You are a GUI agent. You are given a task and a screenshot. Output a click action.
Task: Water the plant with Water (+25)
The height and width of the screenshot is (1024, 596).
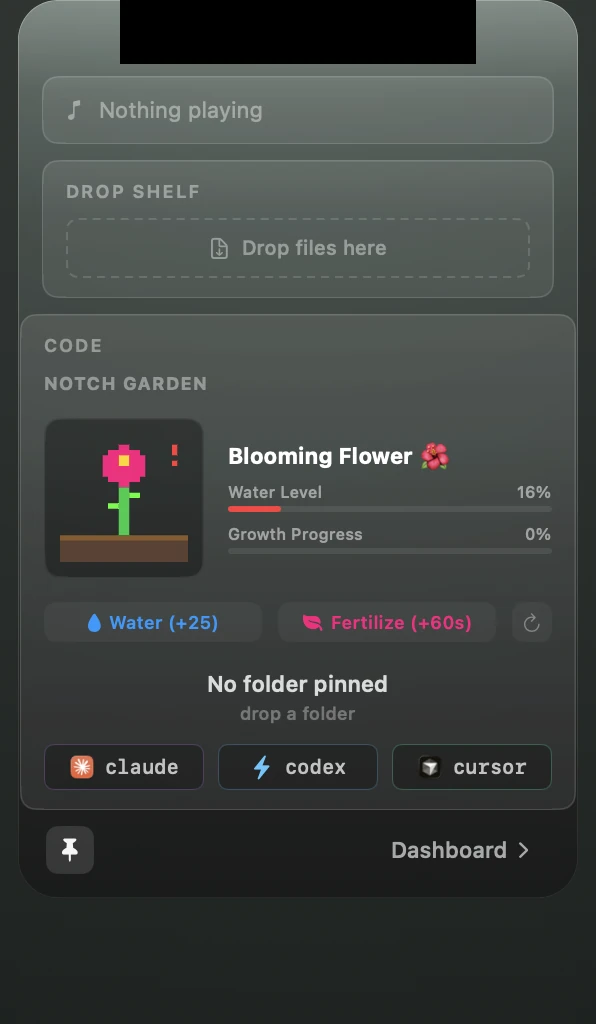153,622
